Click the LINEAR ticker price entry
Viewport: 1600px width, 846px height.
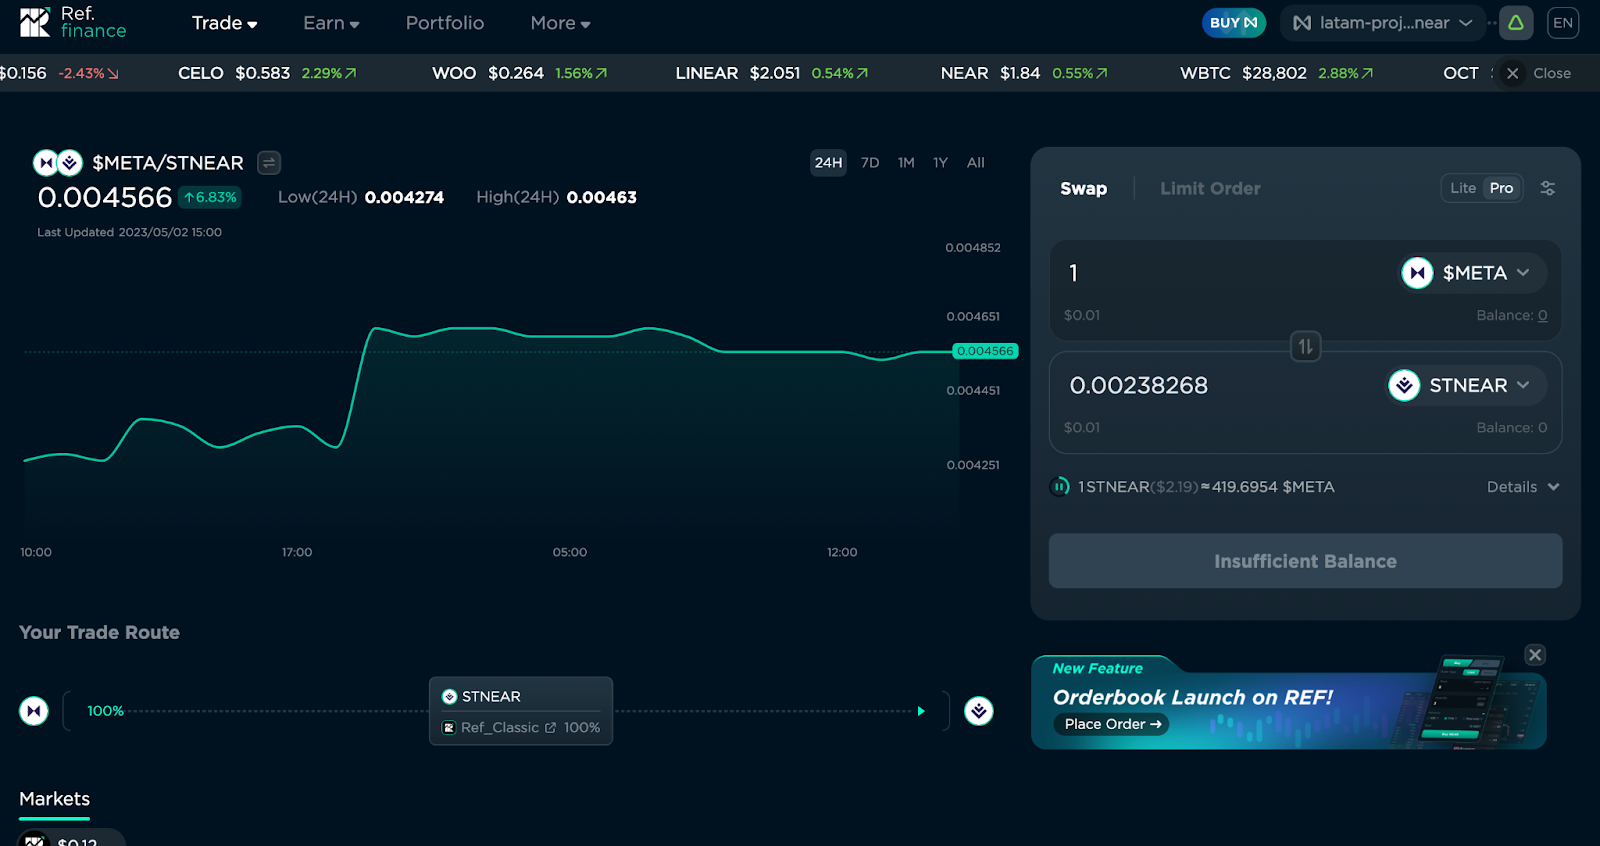coord(772,73)
